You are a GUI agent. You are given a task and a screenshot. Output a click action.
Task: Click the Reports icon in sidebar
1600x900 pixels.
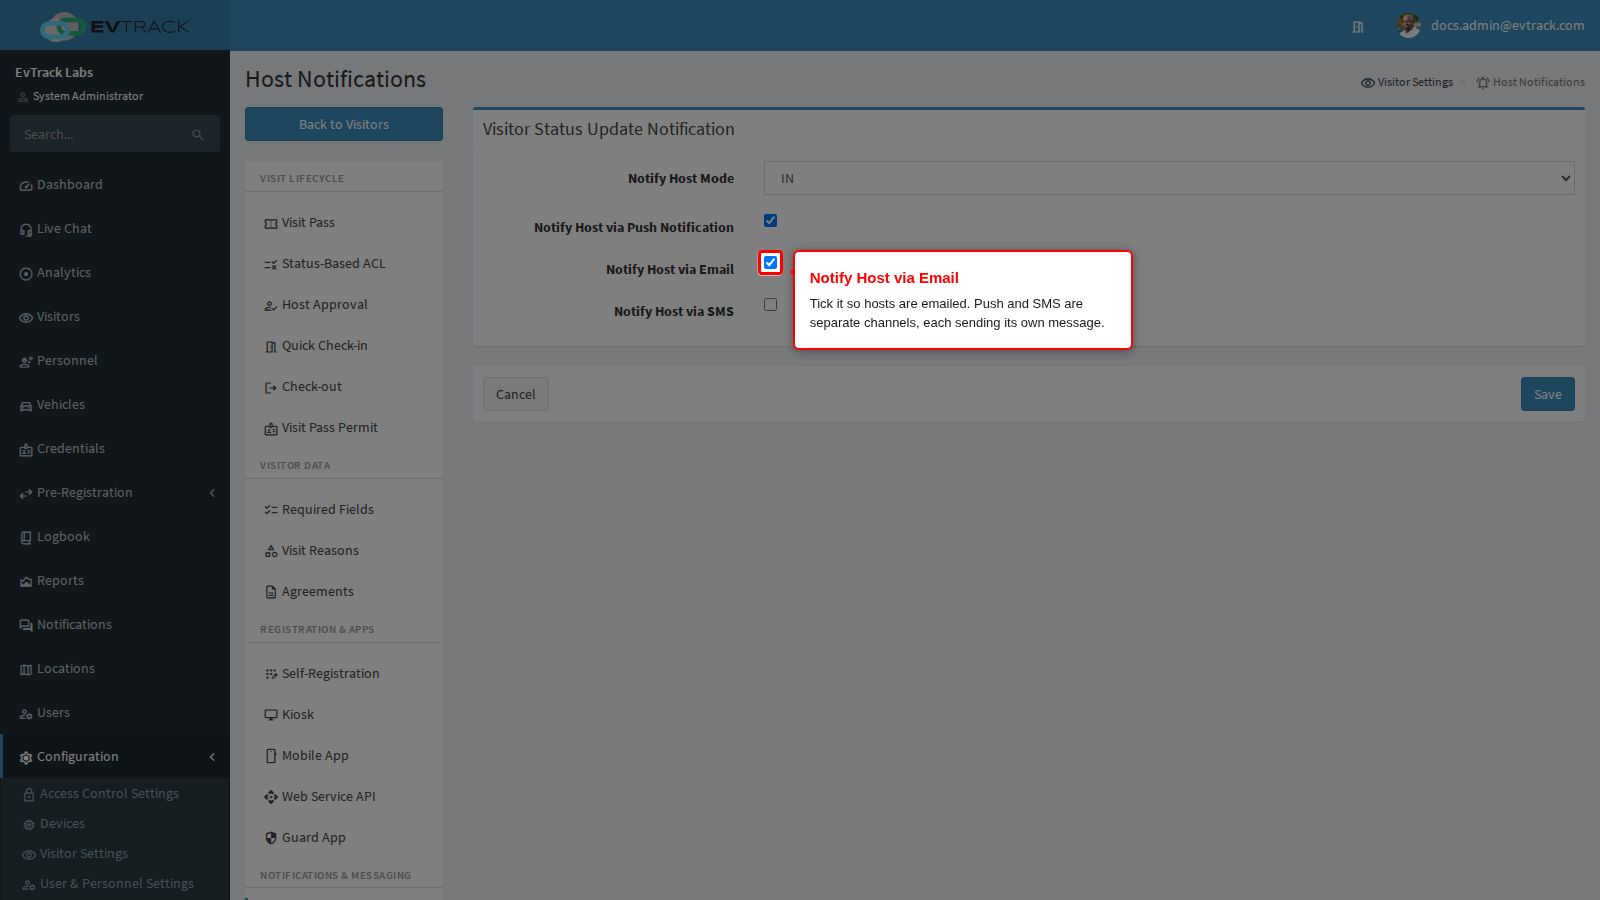coord(26,582)
